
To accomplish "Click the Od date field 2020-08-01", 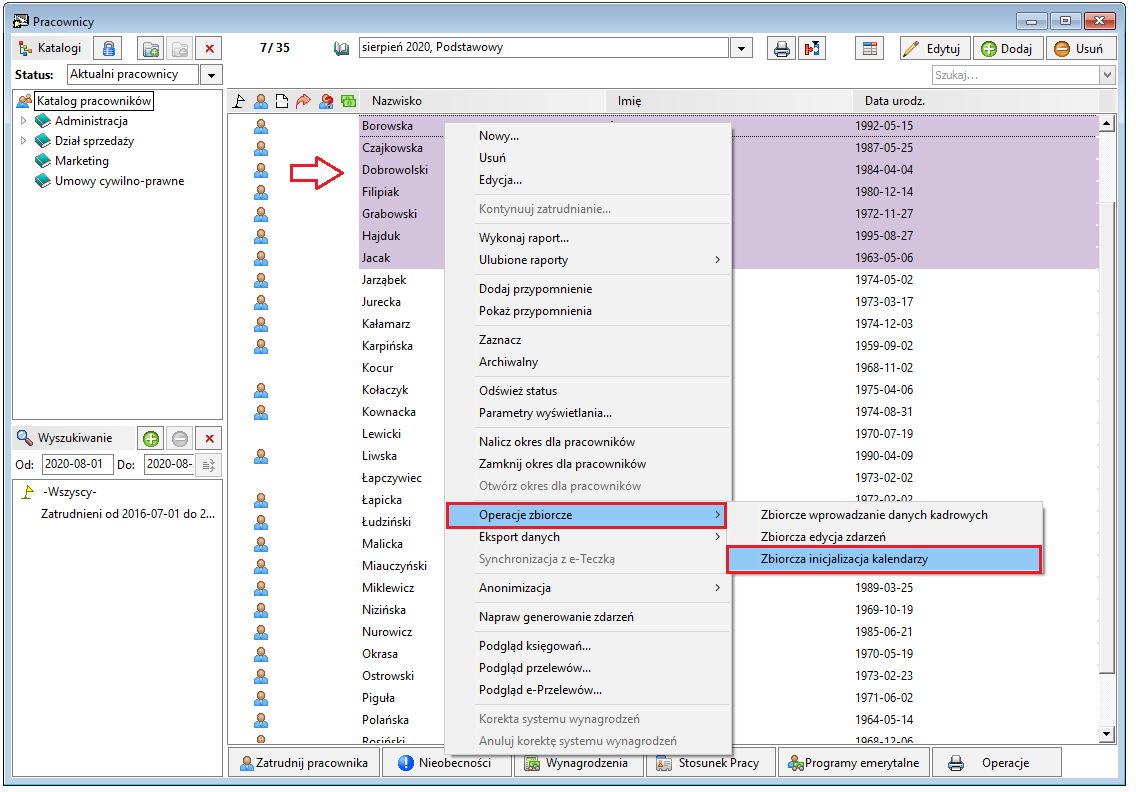I will point(78,464).
